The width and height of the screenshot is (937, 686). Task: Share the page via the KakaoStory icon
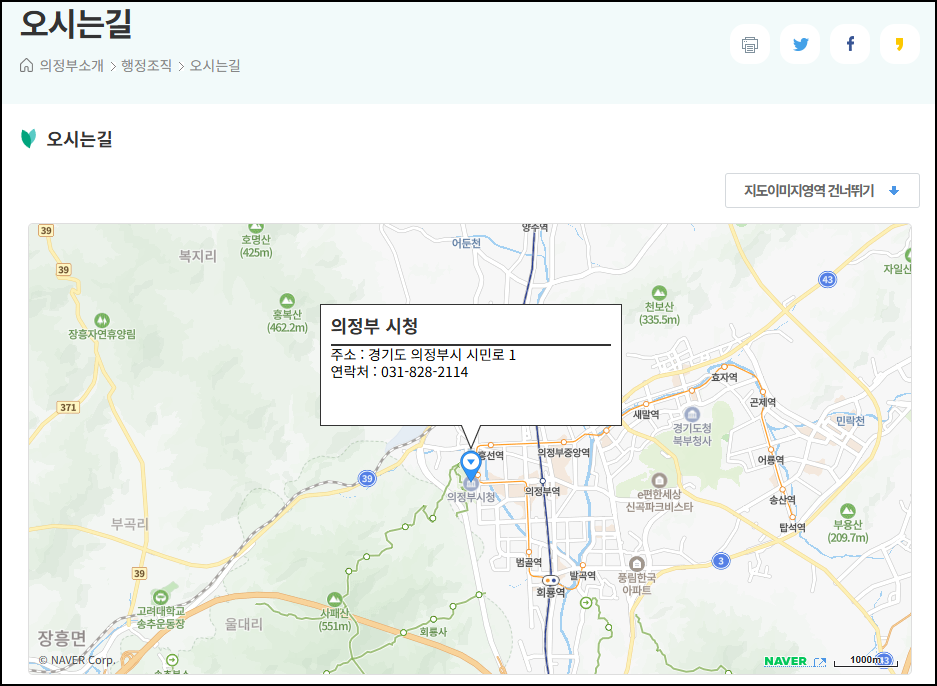pos(900,43)
